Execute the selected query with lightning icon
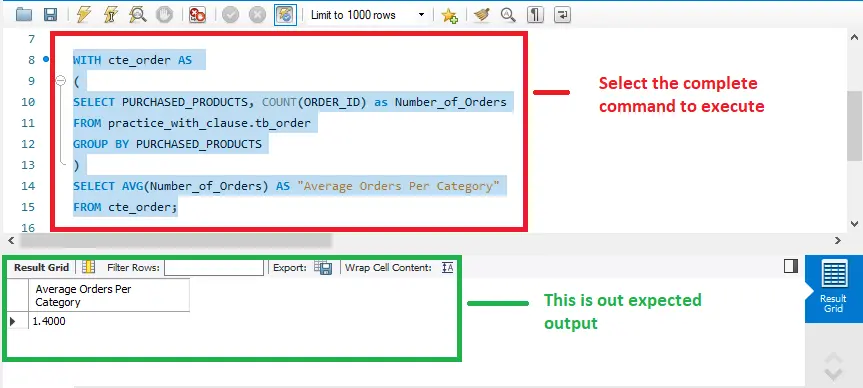 click(84, 14)
